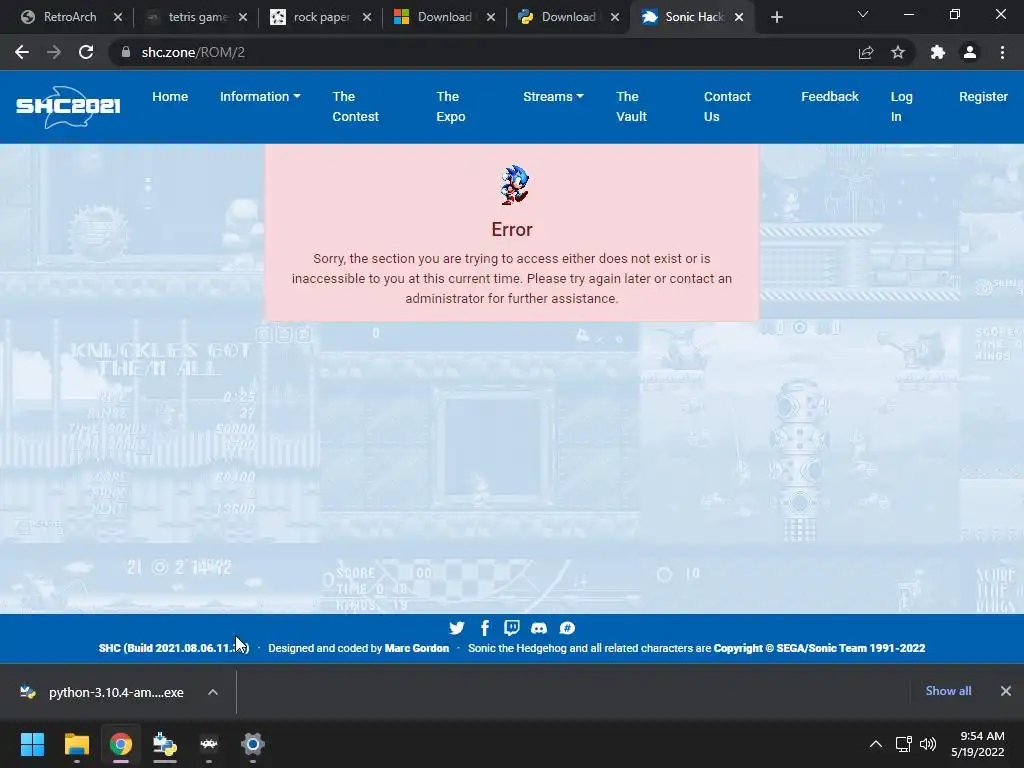The image size is (1024, 768).
Task: Click Show all downloads
Action: (x=948, y=691)
